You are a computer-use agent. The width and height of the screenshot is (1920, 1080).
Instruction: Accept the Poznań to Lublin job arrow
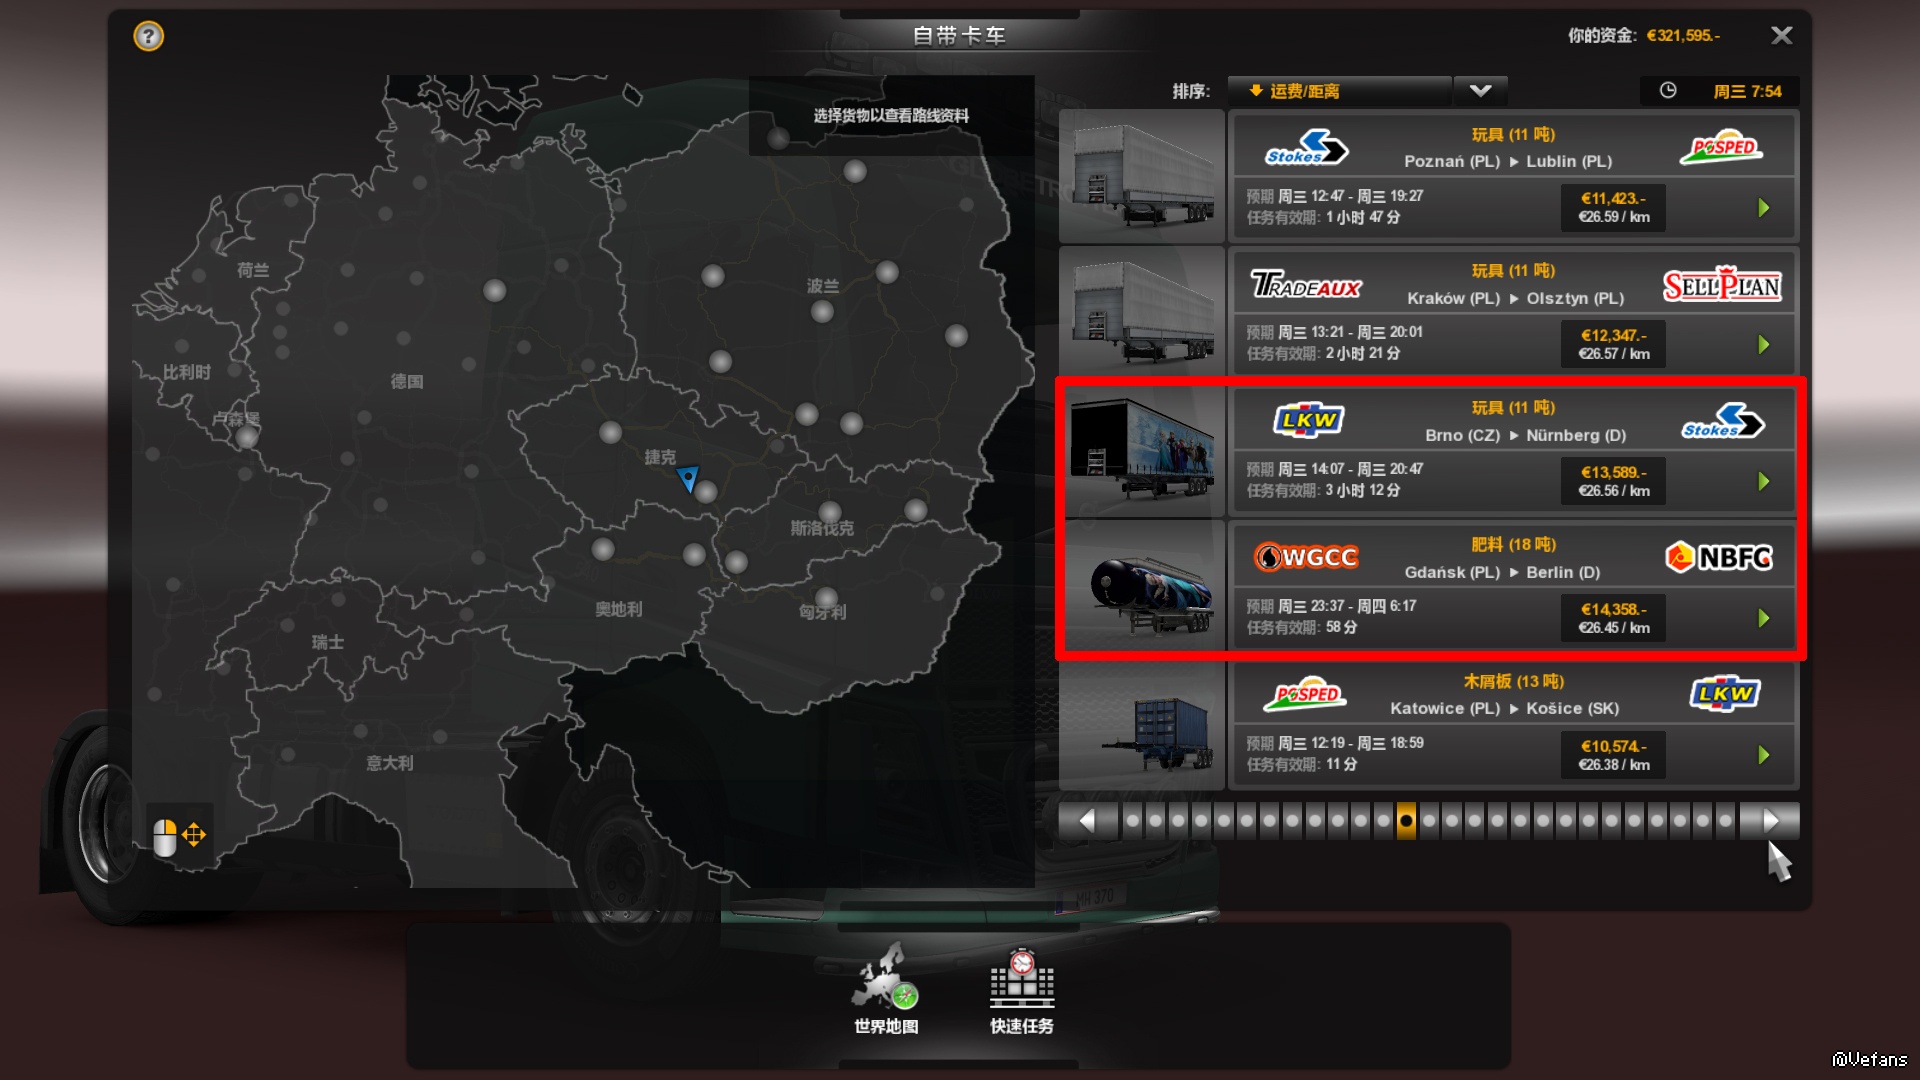(1764, 208)
